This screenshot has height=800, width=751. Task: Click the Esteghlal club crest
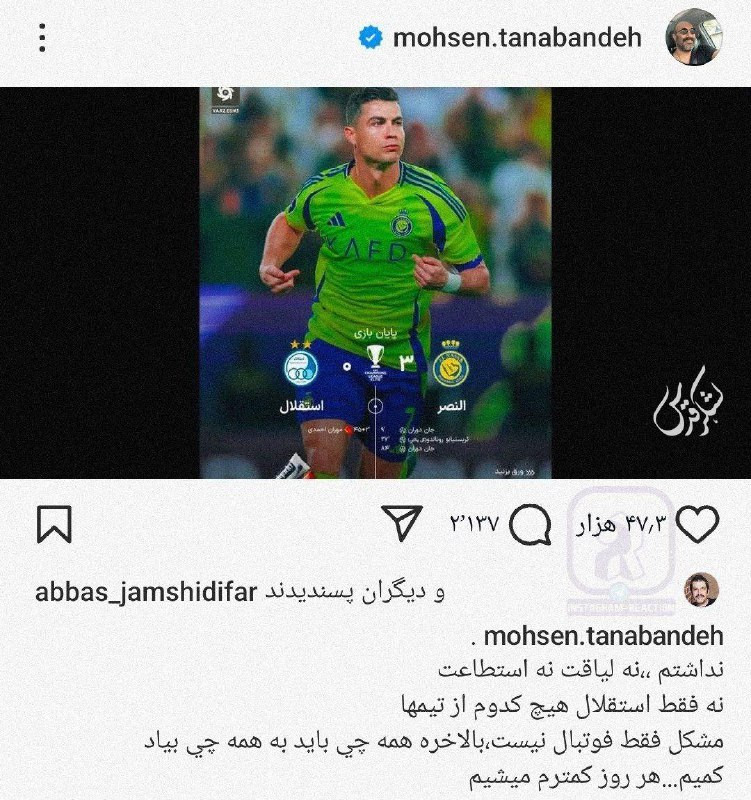(x=301, y=366)
